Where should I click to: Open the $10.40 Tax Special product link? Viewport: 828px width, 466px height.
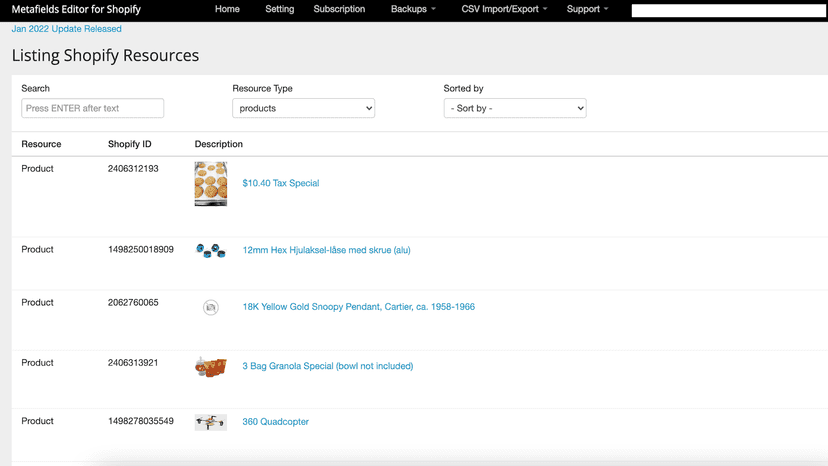pos(280,183)
